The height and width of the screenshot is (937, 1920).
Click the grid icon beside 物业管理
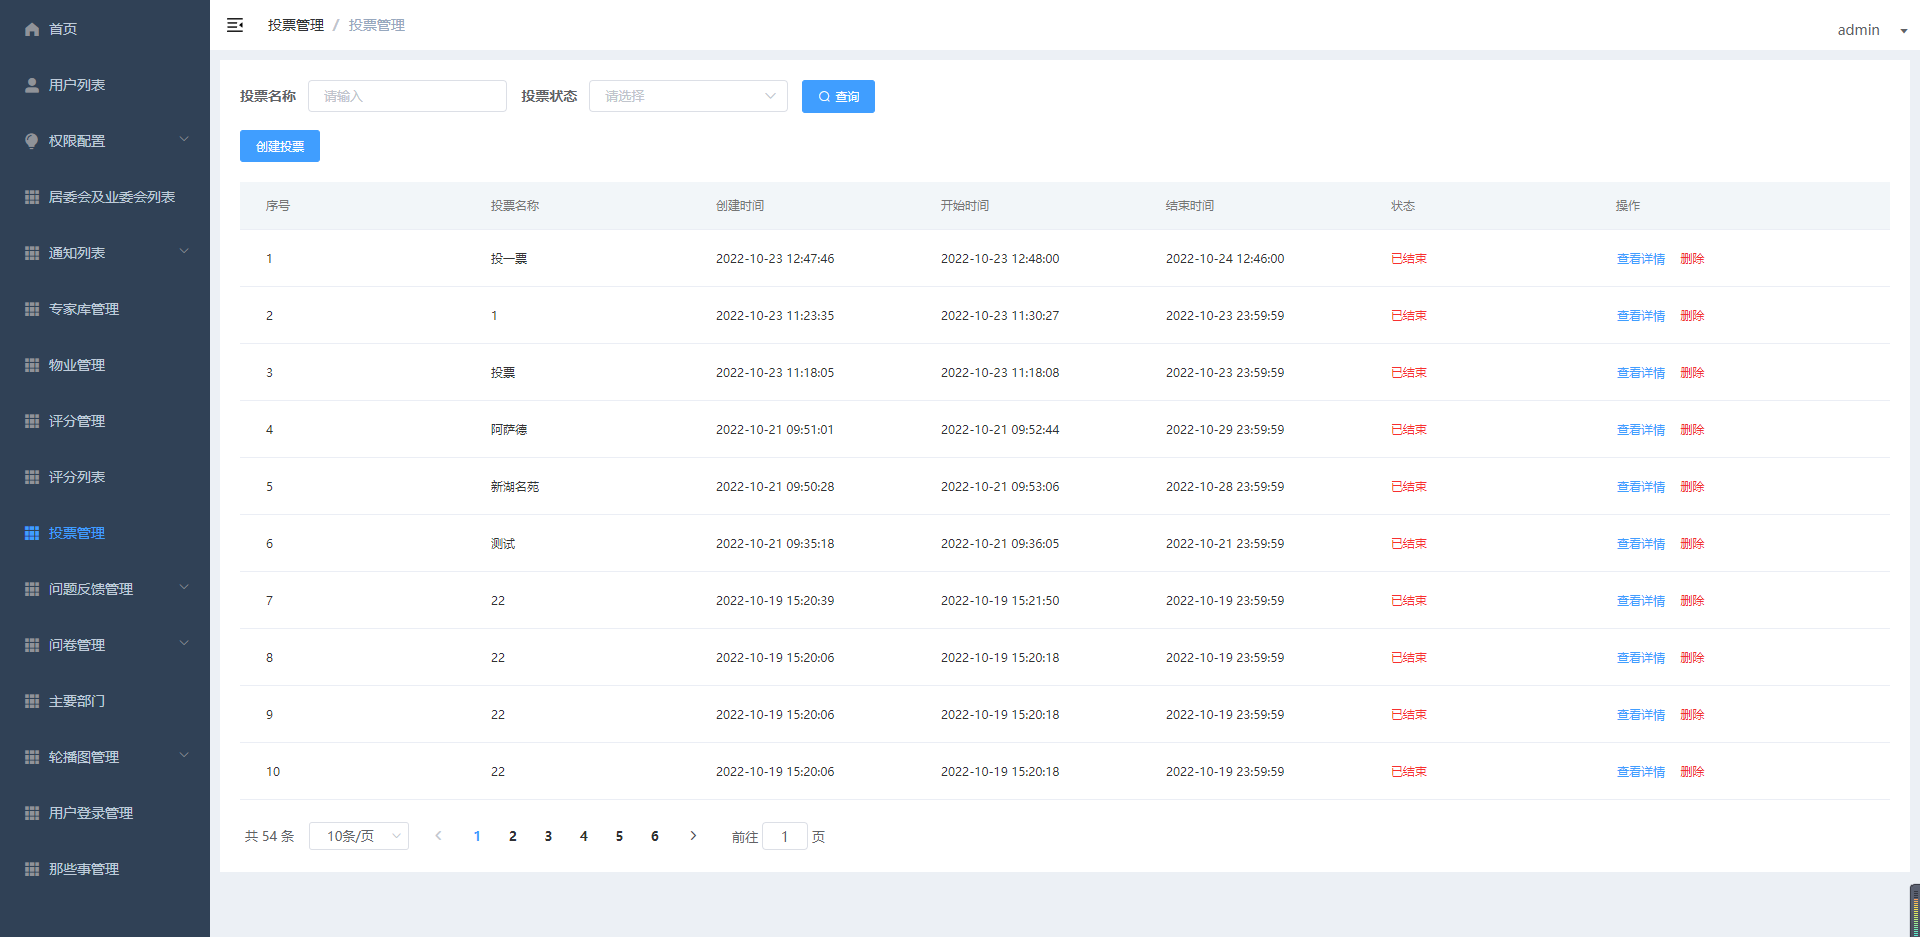click(x=32, y=365)
